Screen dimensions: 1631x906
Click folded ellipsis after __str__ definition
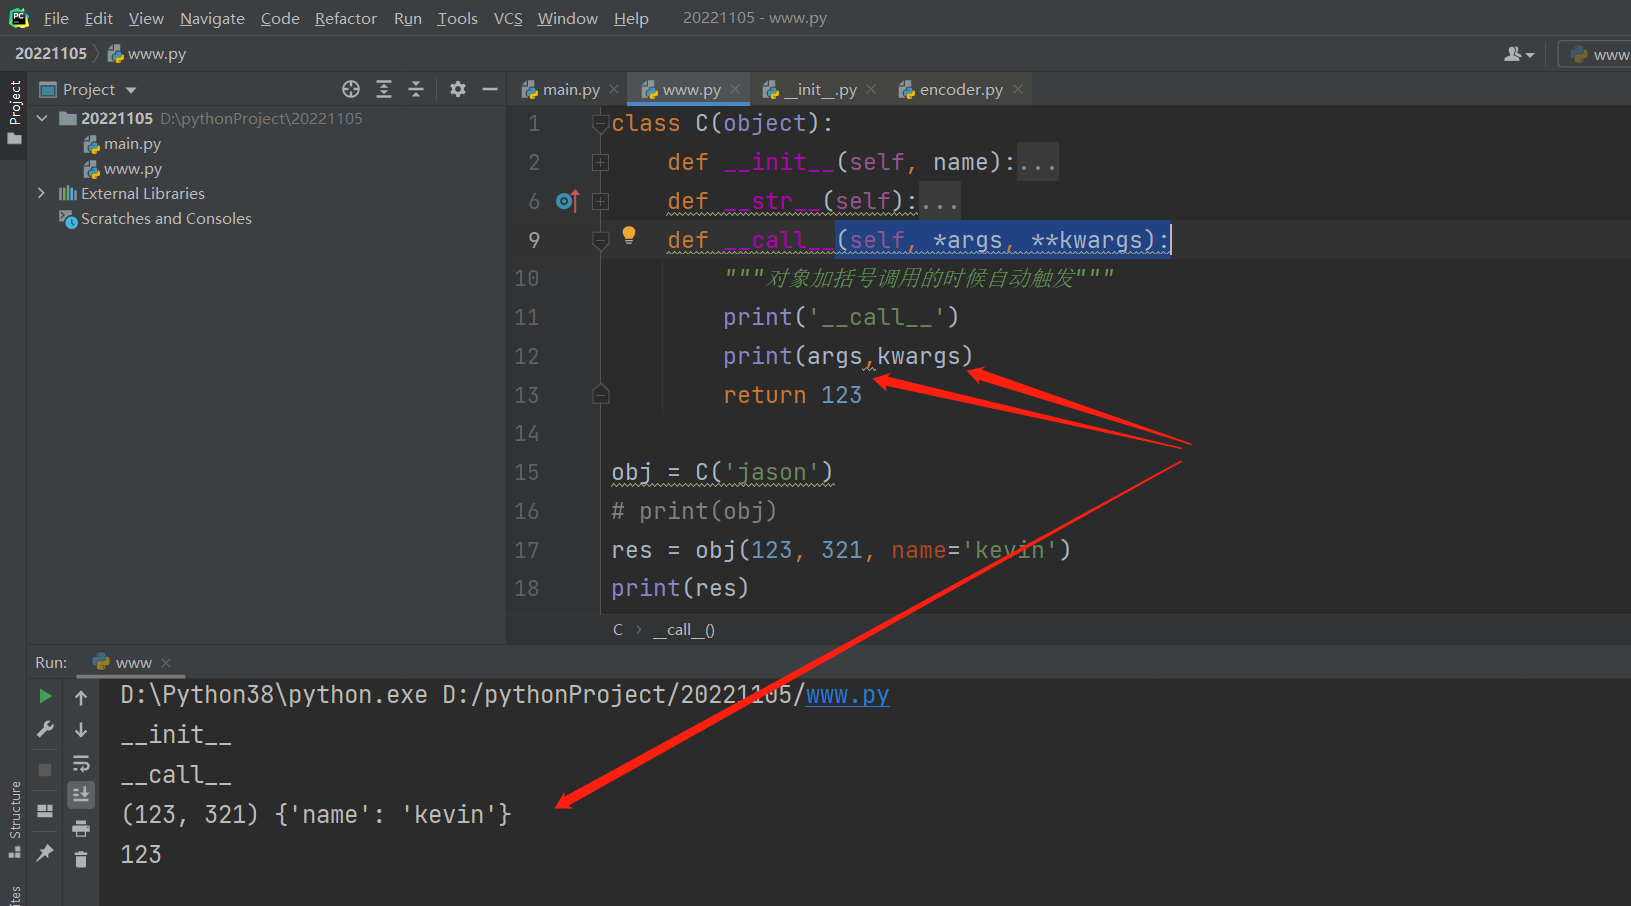pos(939,201)
